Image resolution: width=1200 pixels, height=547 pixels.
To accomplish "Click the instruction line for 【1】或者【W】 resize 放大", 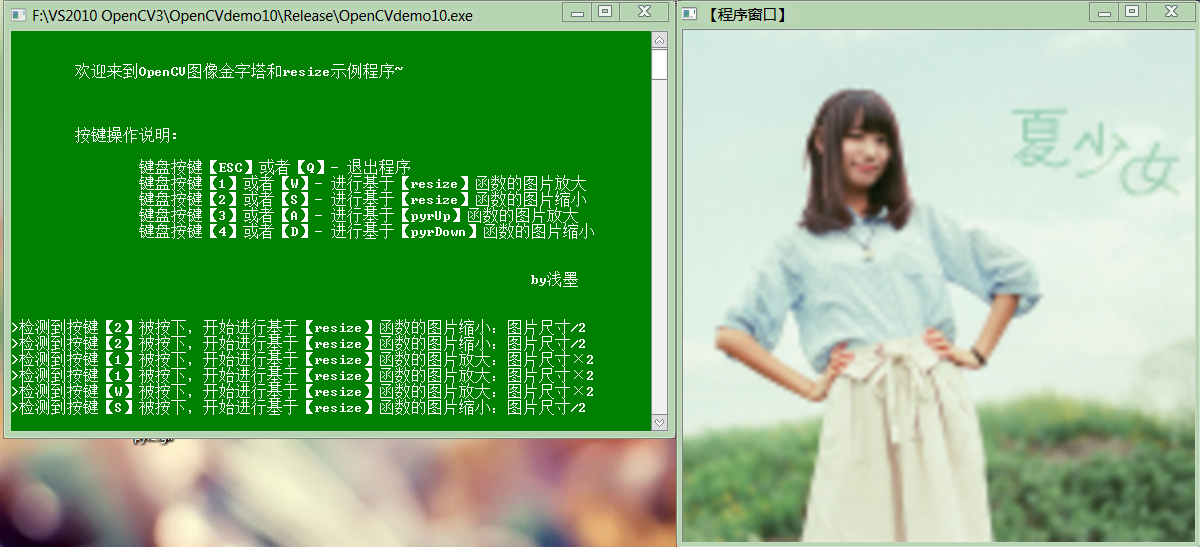I will pyautogui.click(x=362, y=183).
